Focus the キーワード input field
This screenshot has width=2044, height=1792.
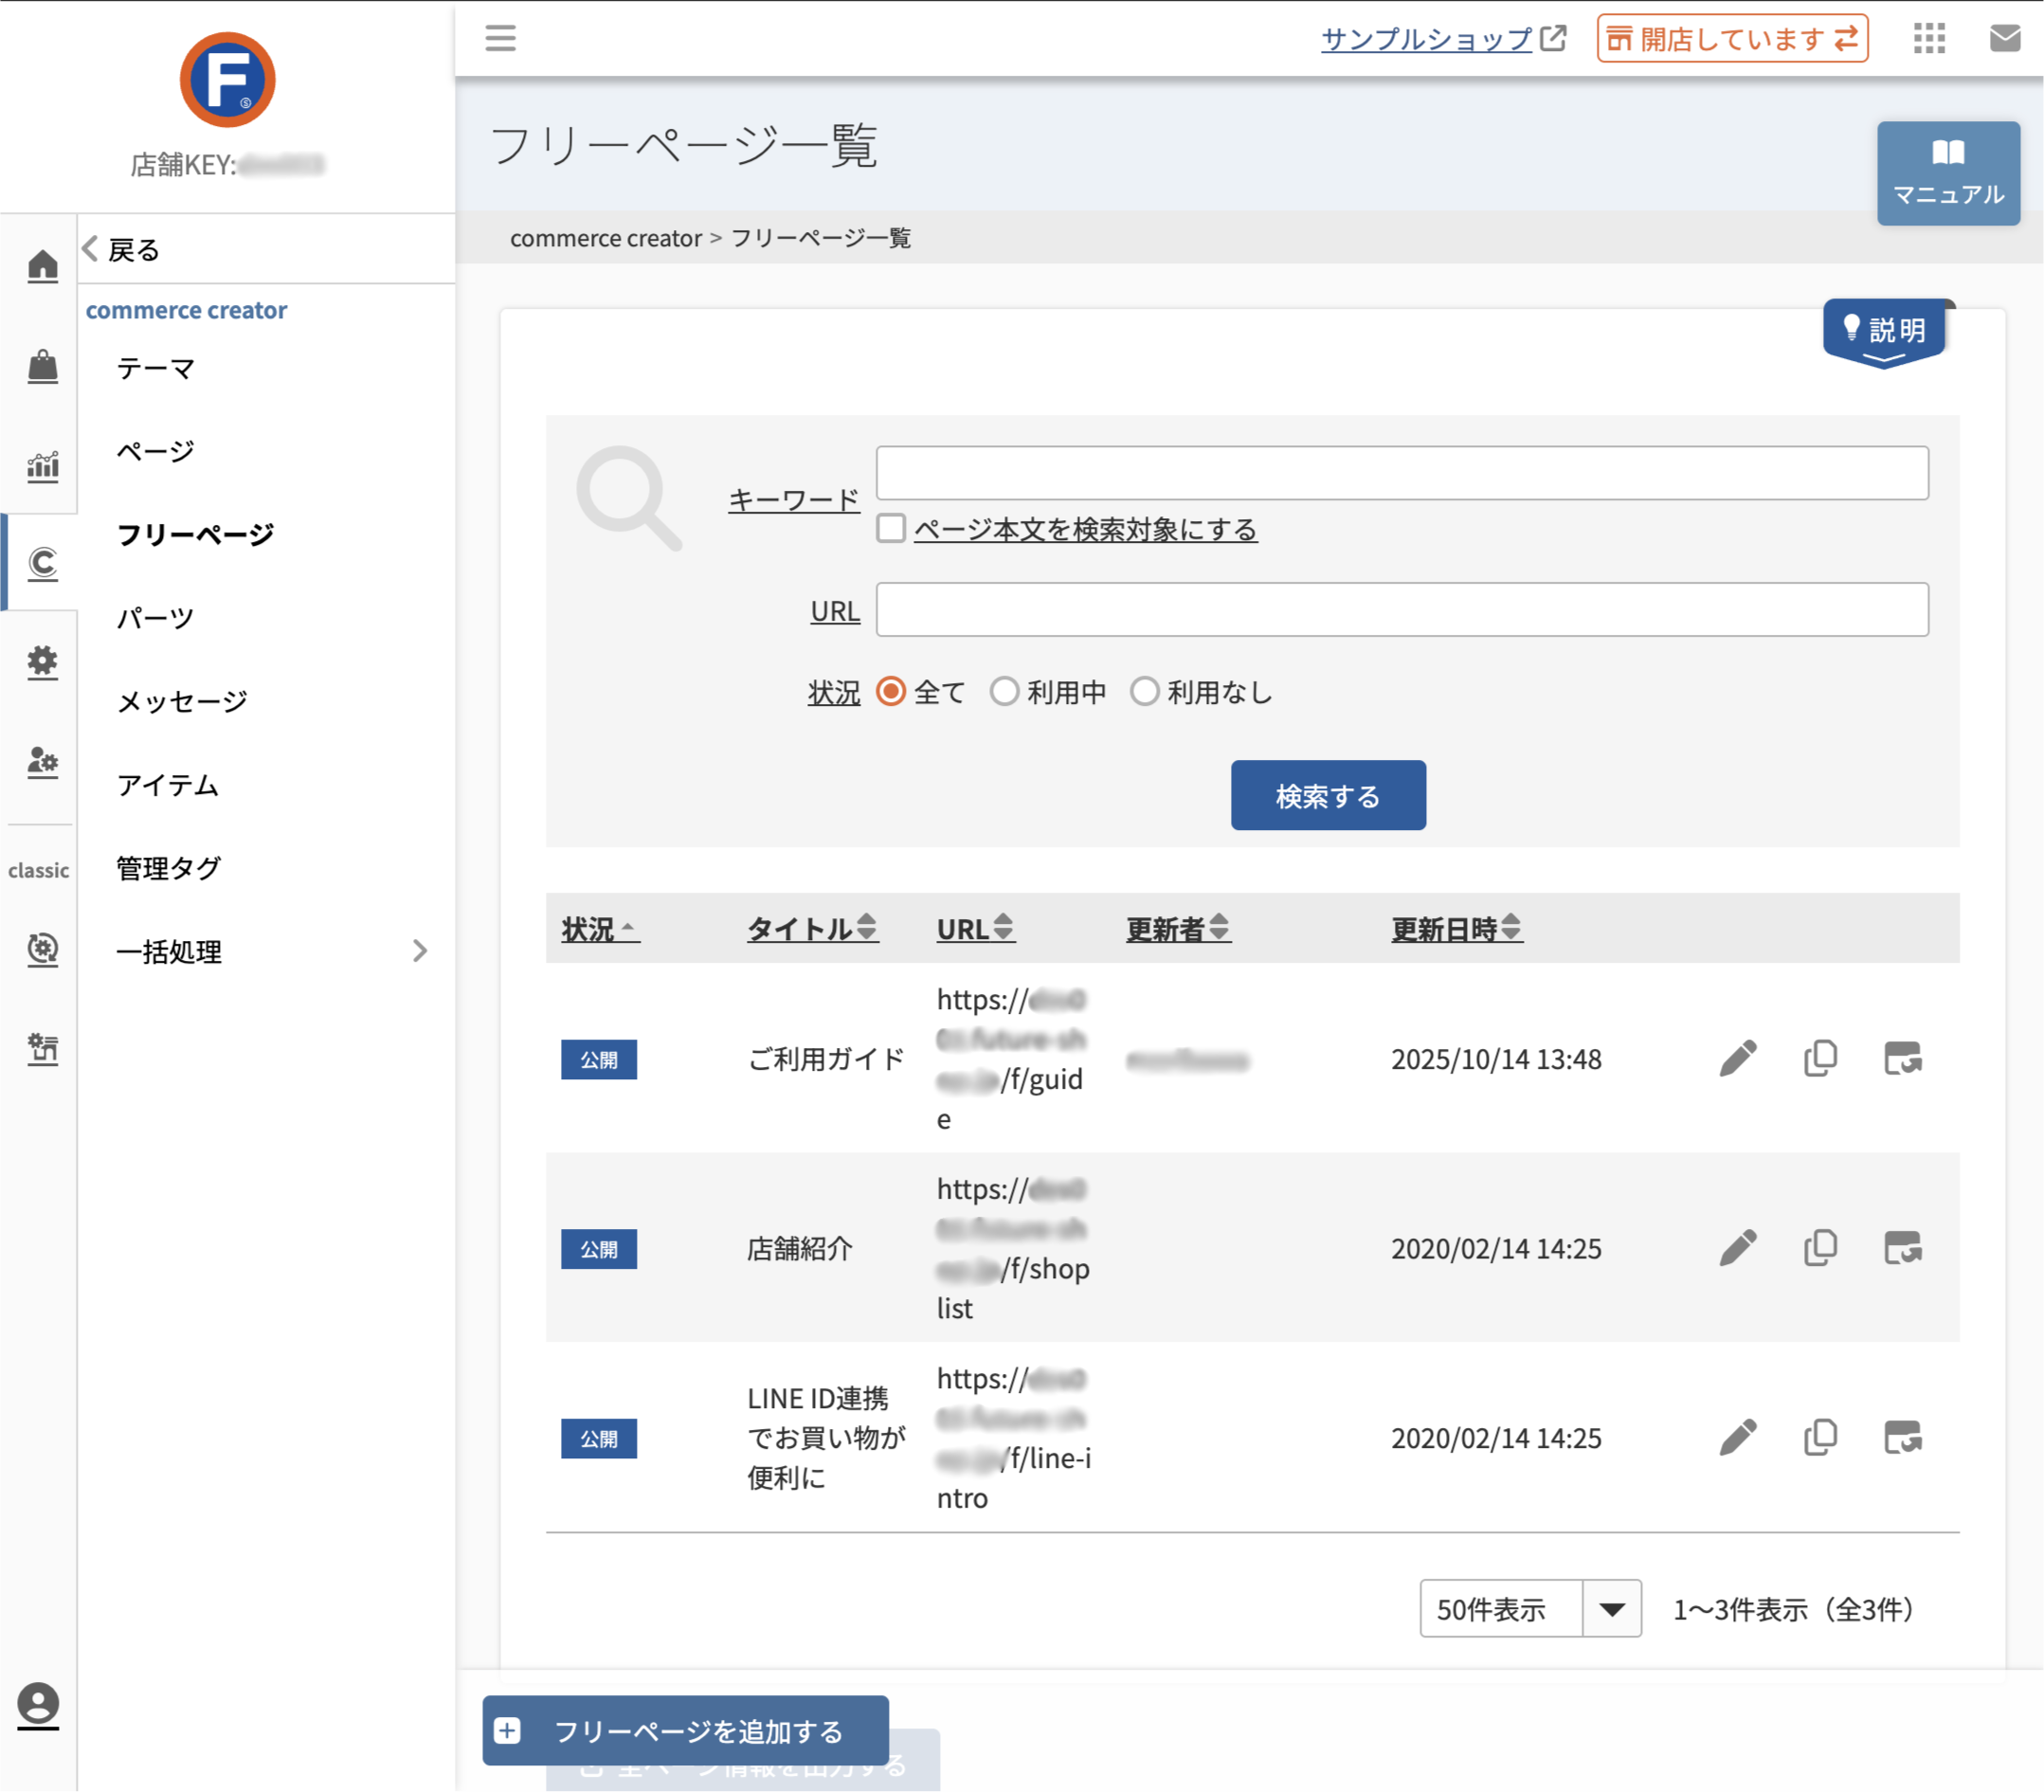pyautogui.click(x=1402, y=473)
